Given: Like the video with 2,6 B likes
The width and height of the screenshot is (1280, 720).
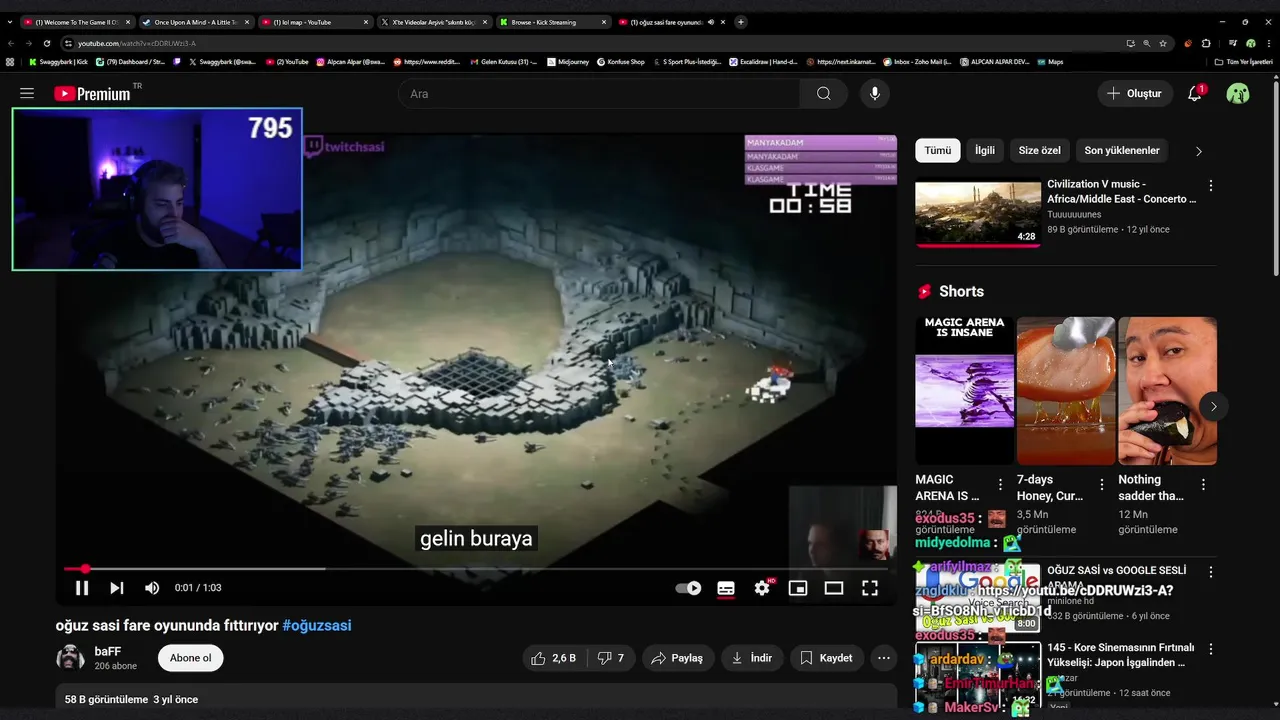Looking at the screenshot, I should tap(554, 658).
